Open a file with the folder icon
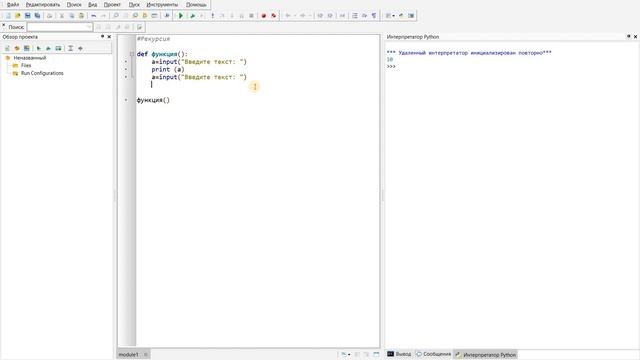This screenshot has height=360, width=640. pyautogui.click(x=18, y=16)
